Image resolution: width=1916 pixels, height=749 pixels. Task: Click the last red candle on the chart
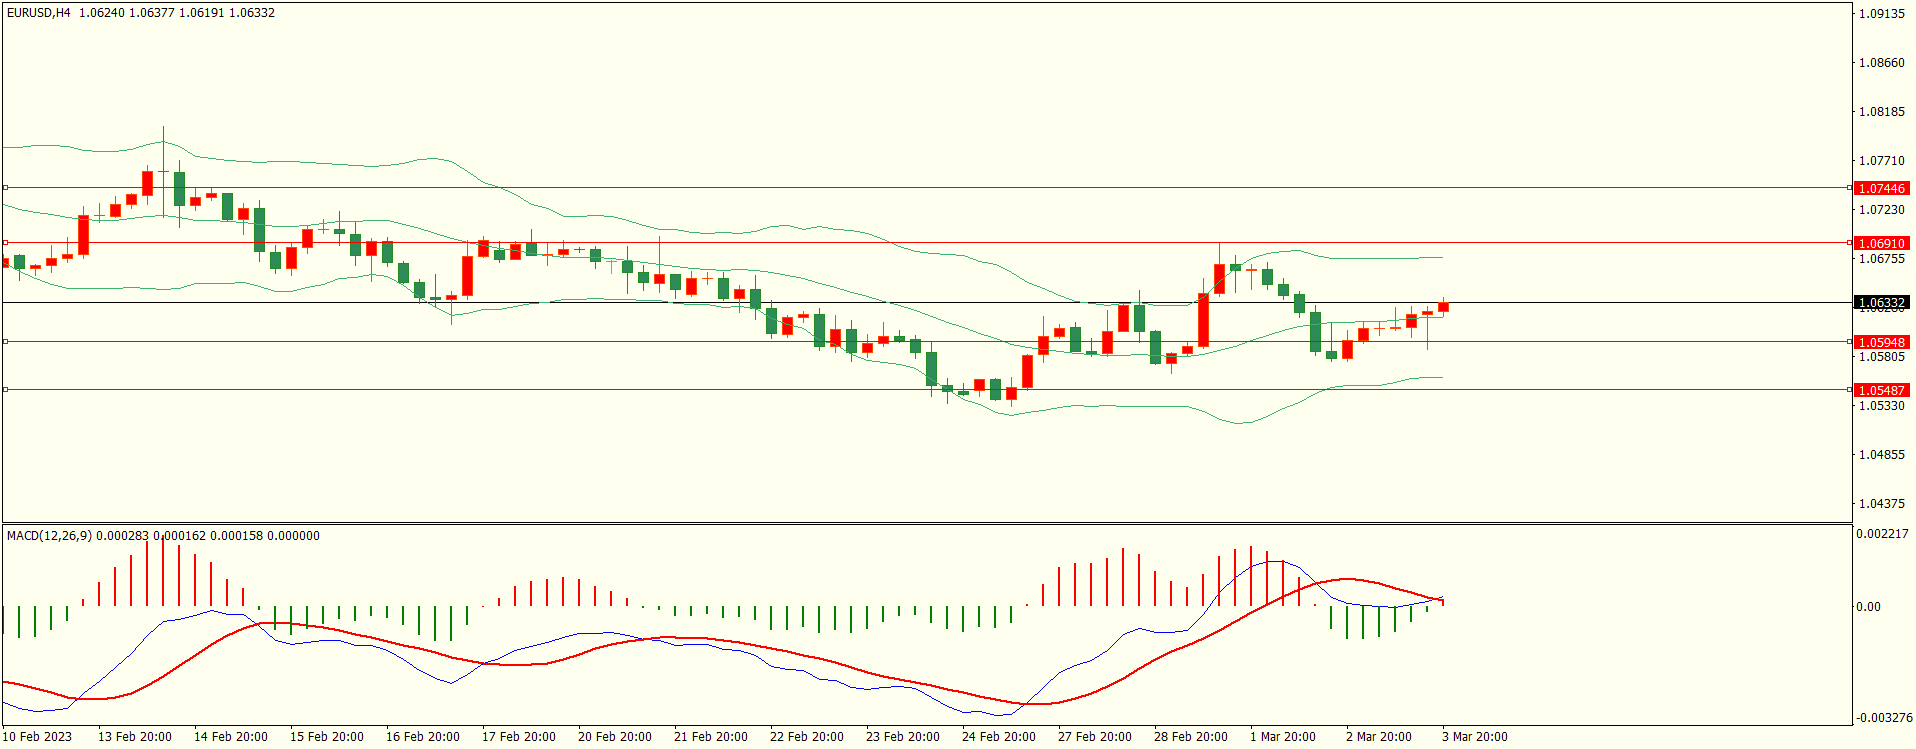pyautogui.click(x=1443, y=307)
